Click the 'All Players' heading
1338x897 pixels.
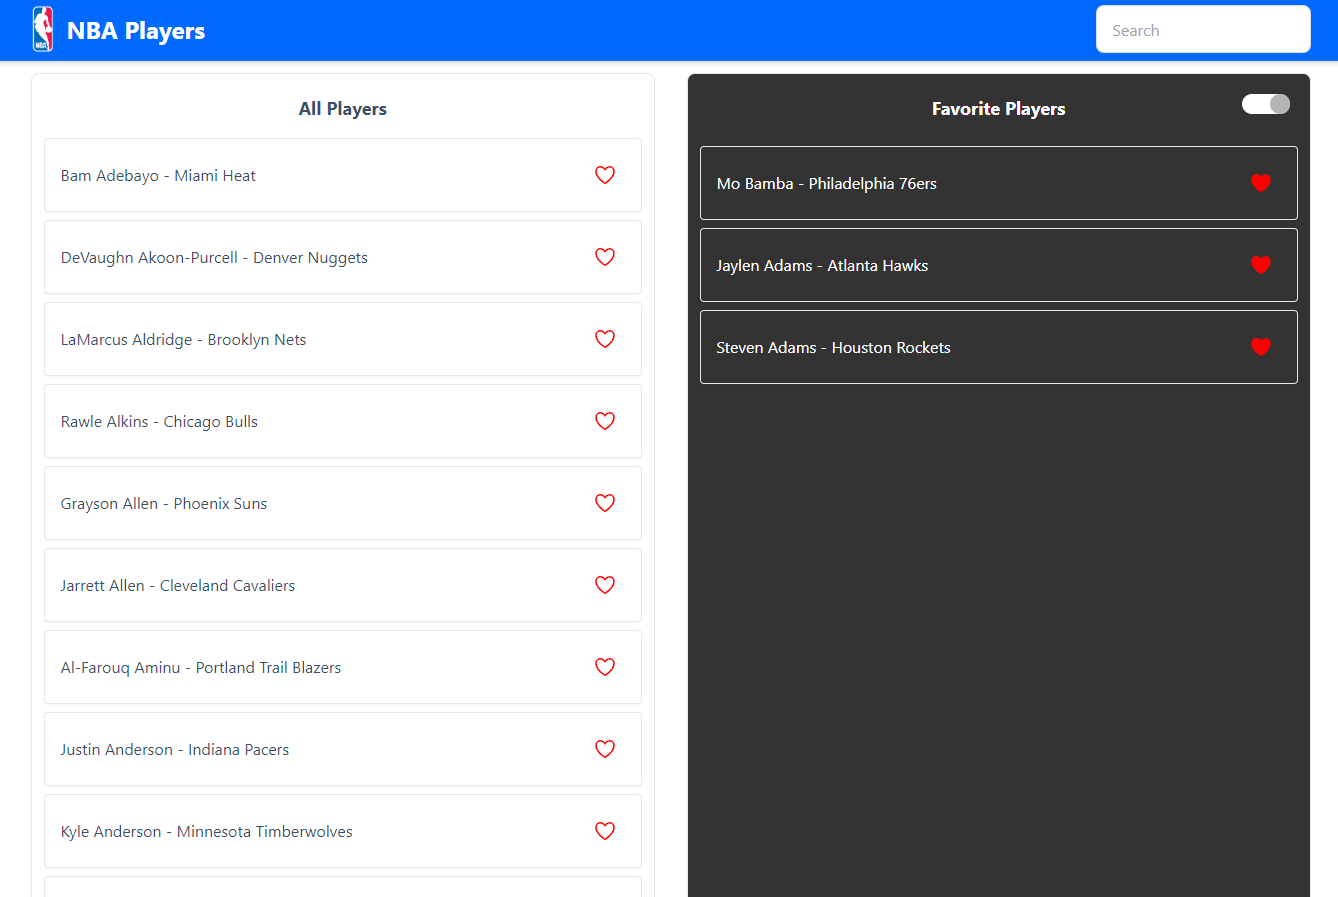coord(343,109)
